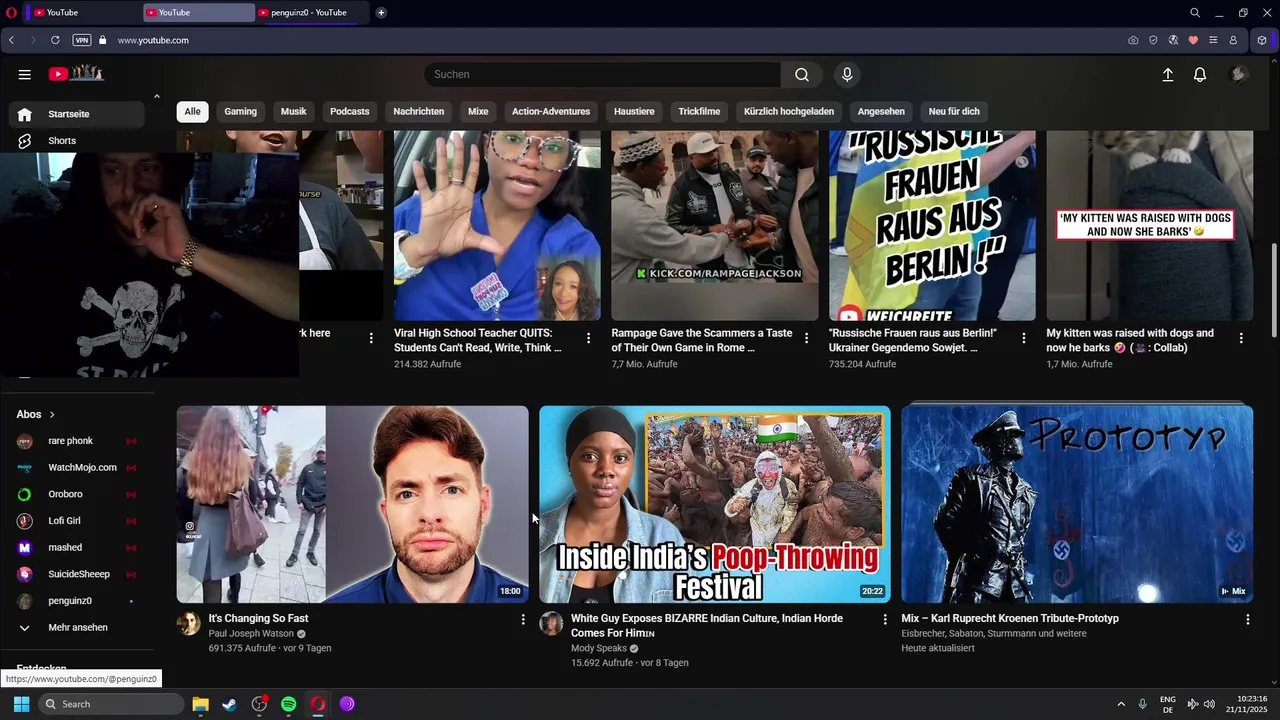Open options for White Guy Exposes video
Image resolution: width=1280 pixels, height=720 pixels.
885,620
